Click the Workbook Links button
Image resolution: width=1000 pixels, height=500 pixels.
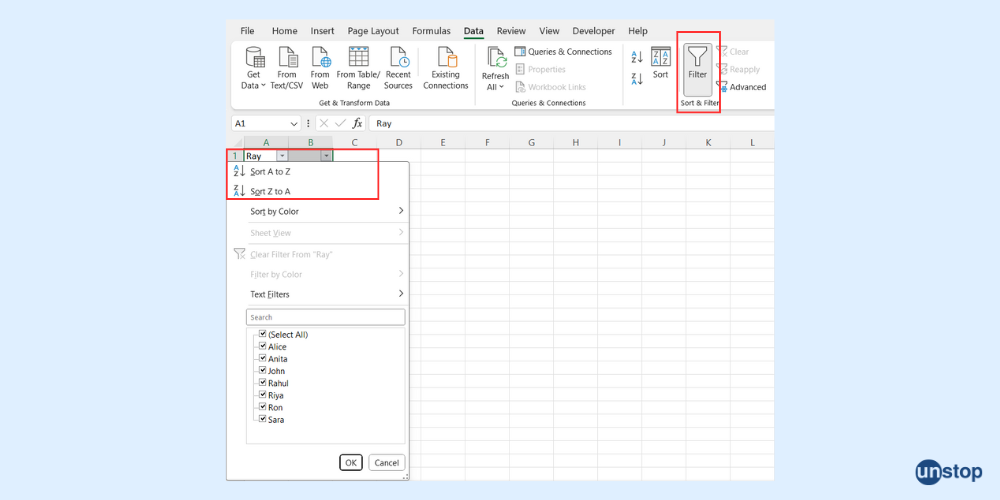pyautogui.click(x=550, y=87)
